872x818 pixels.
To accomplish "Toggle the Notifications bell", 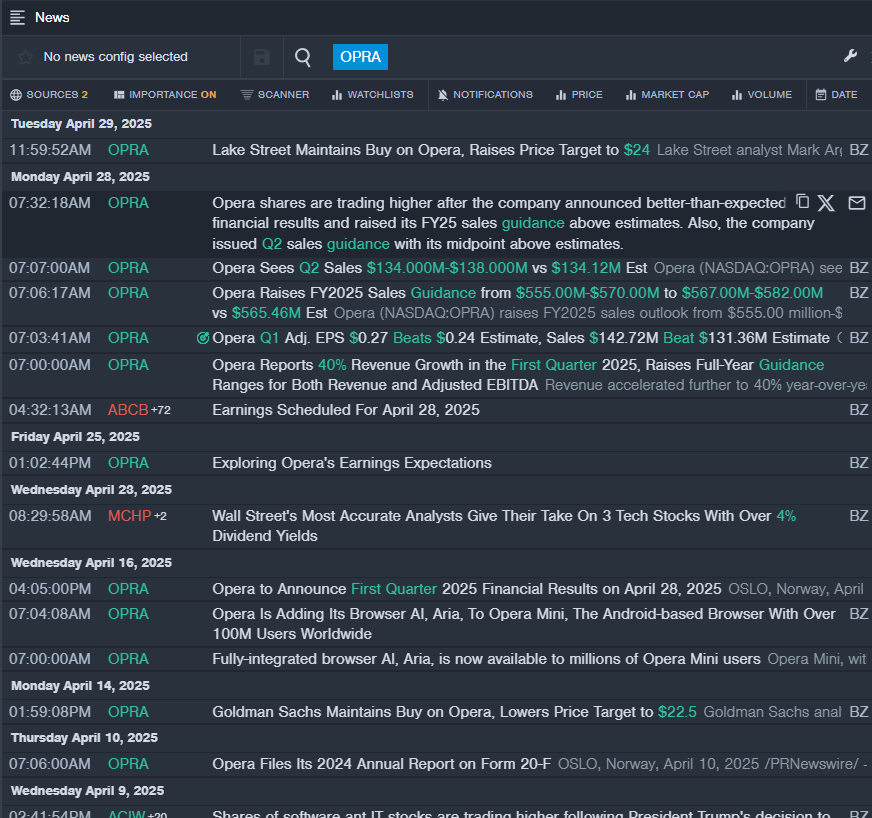I will (485, 95).
